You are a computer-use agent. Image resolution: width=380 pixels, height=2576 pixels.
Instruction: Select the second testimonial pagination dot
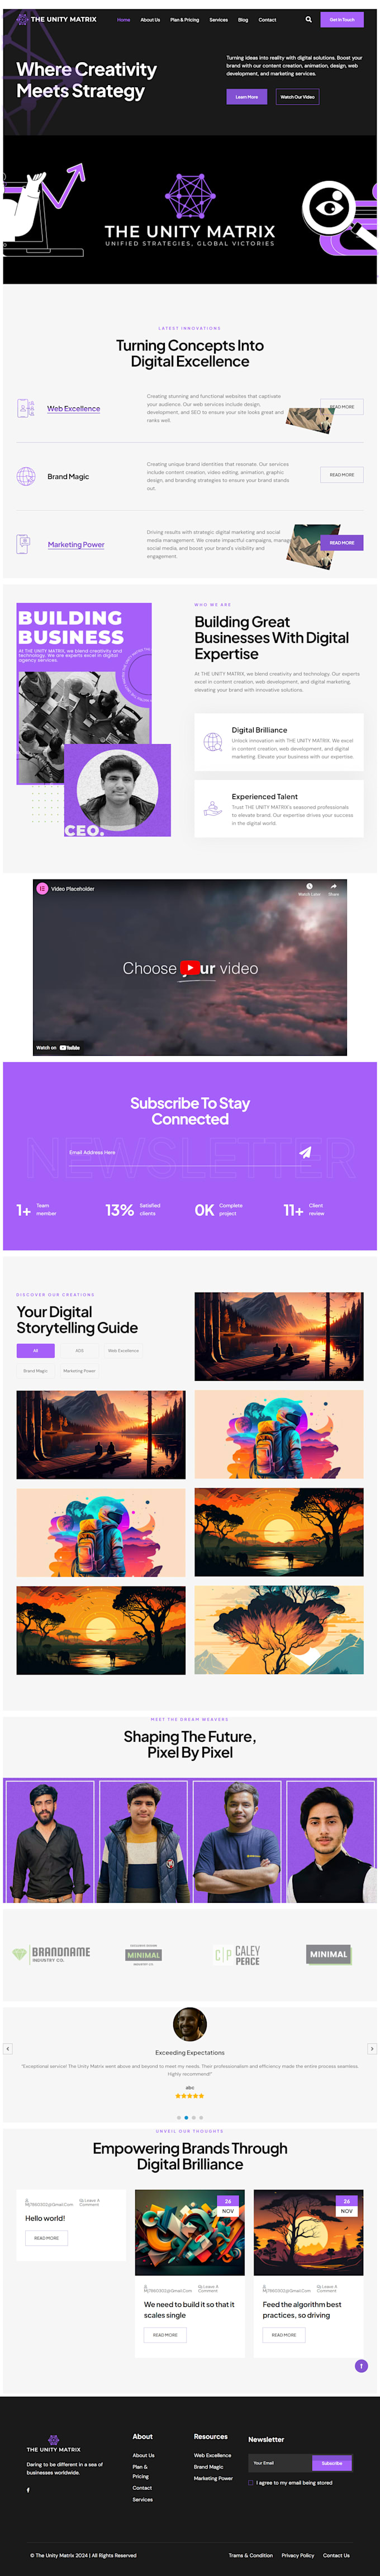pos(186,2117)
